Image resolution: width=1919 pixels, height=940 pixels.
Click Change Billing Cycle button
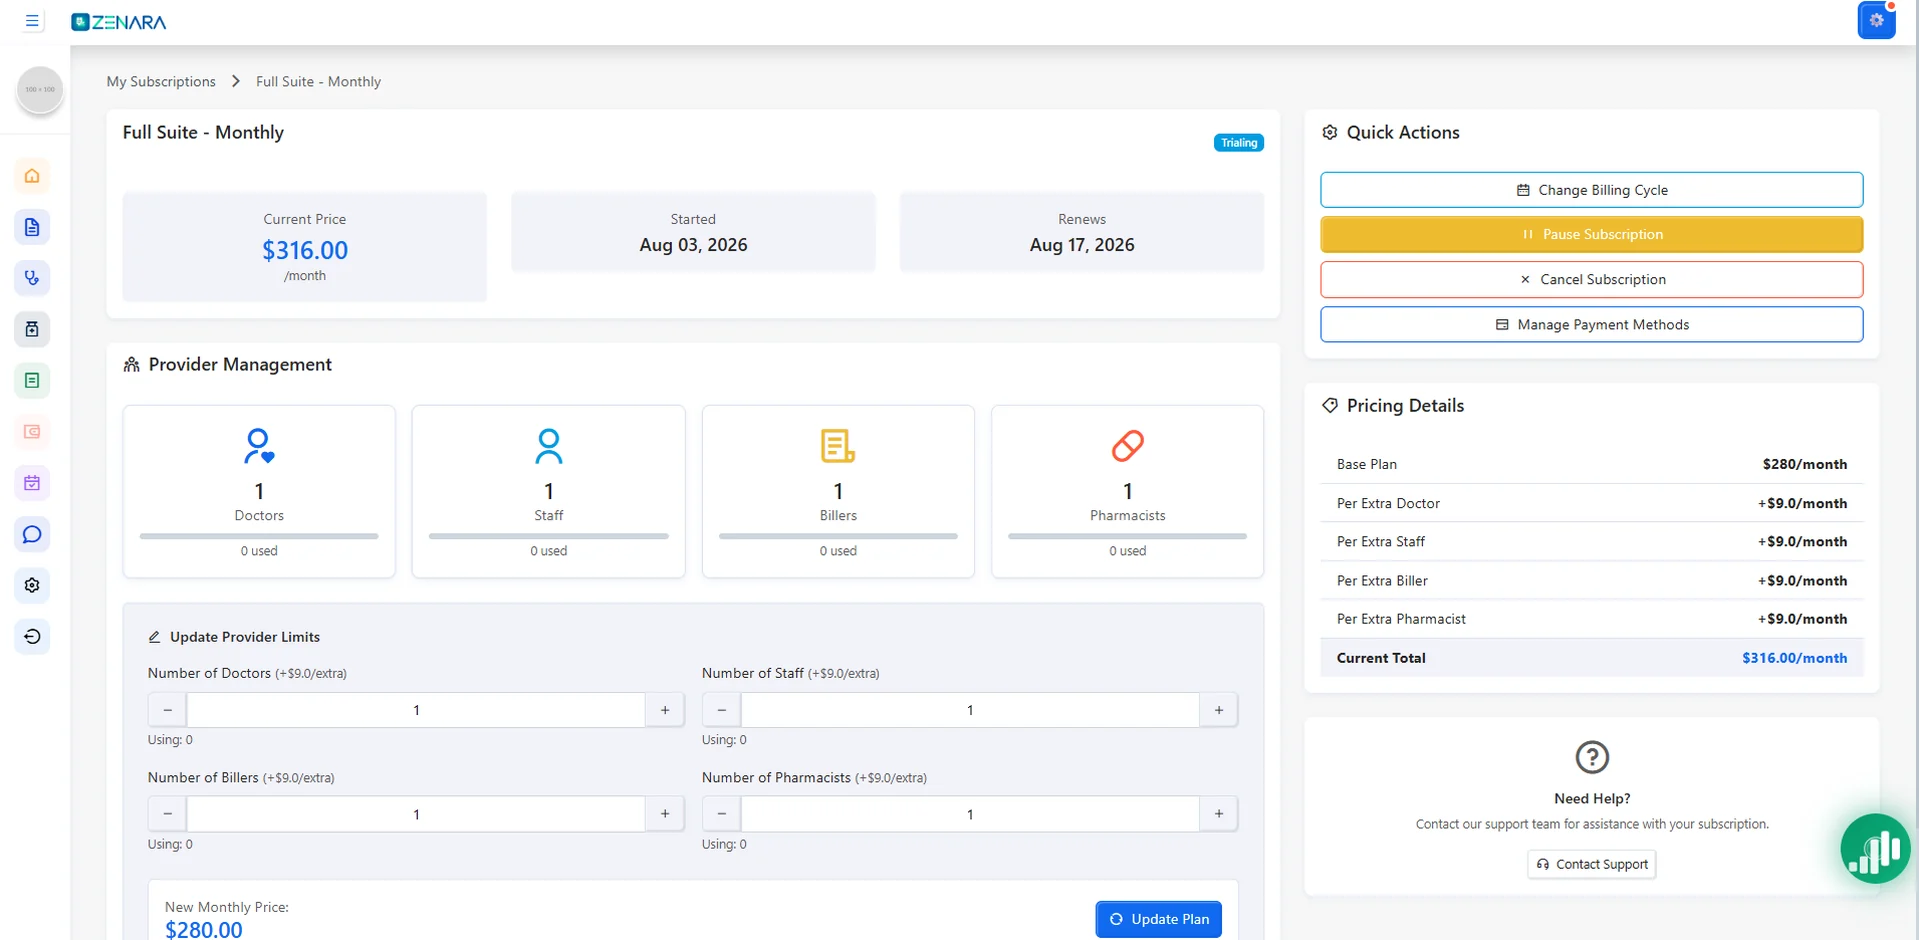click(1591, 190)
